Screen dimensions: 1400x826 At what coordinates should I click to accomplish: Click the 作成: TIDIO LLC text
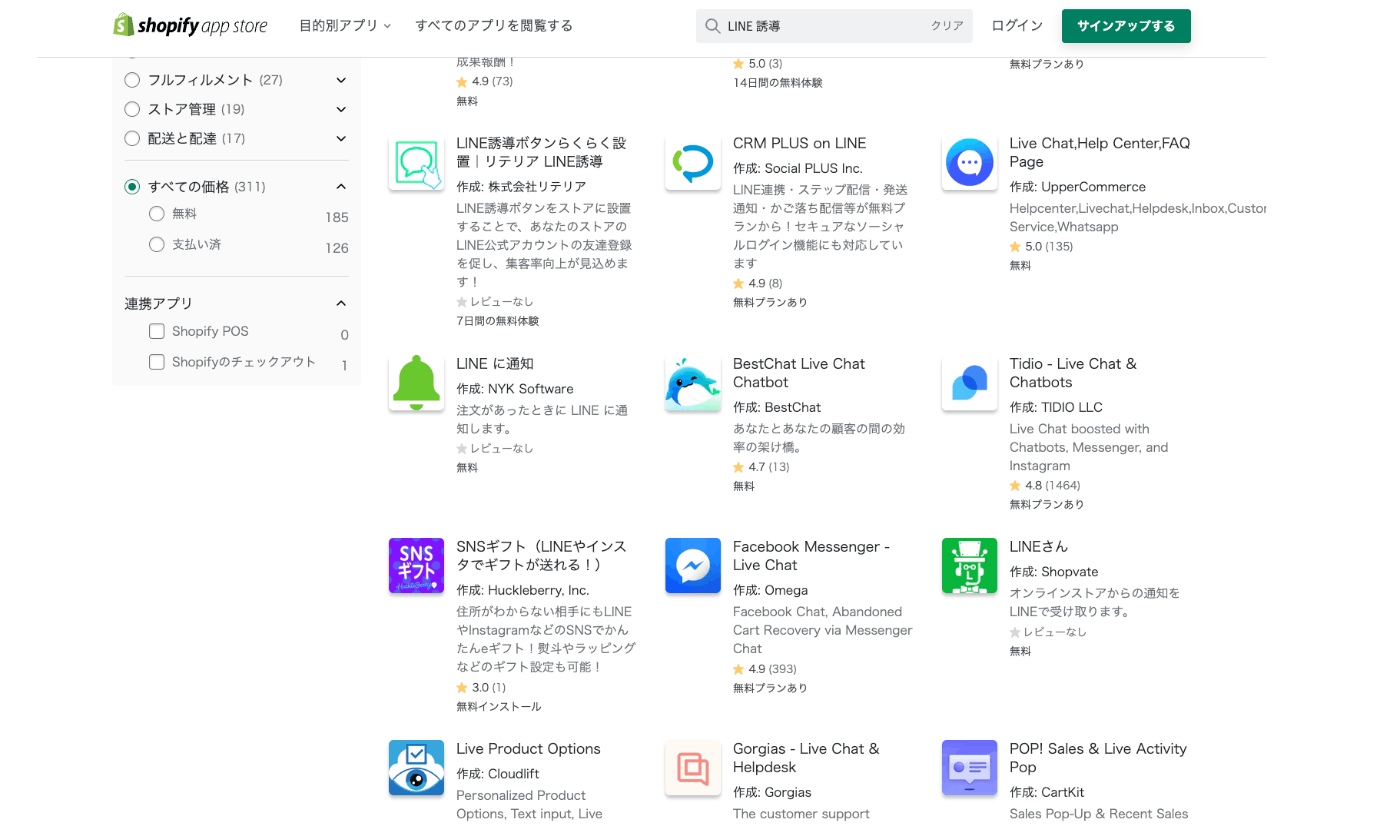1056,407
